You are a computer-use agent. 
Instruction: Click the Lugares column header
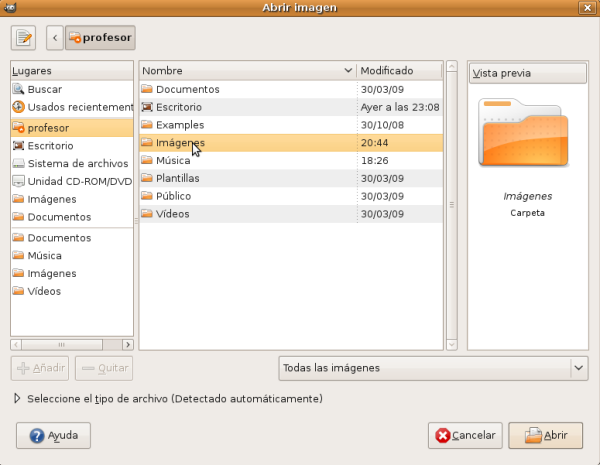(71, 71)
